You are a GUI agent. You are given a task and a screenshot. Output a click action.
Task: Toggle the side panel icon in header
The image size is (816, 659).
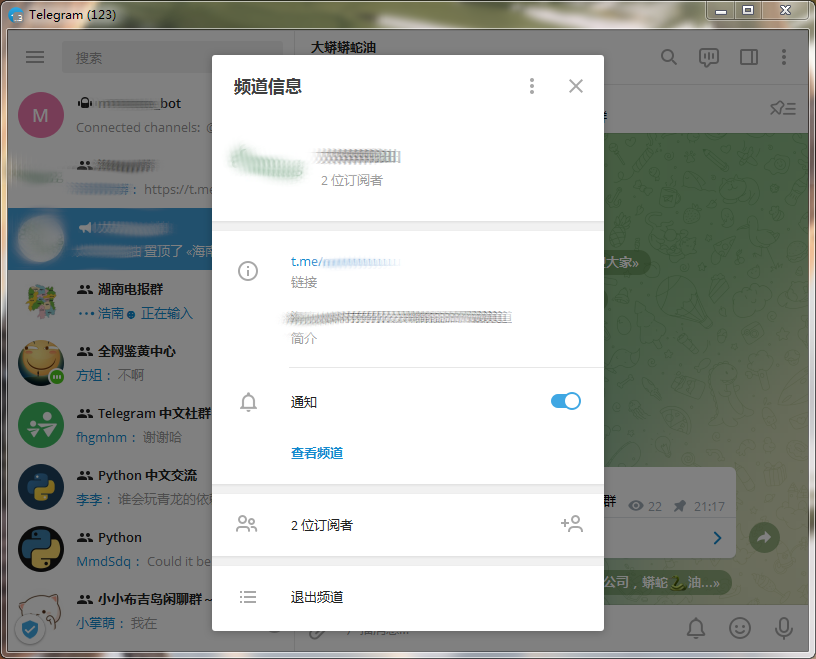coord(749,57)
